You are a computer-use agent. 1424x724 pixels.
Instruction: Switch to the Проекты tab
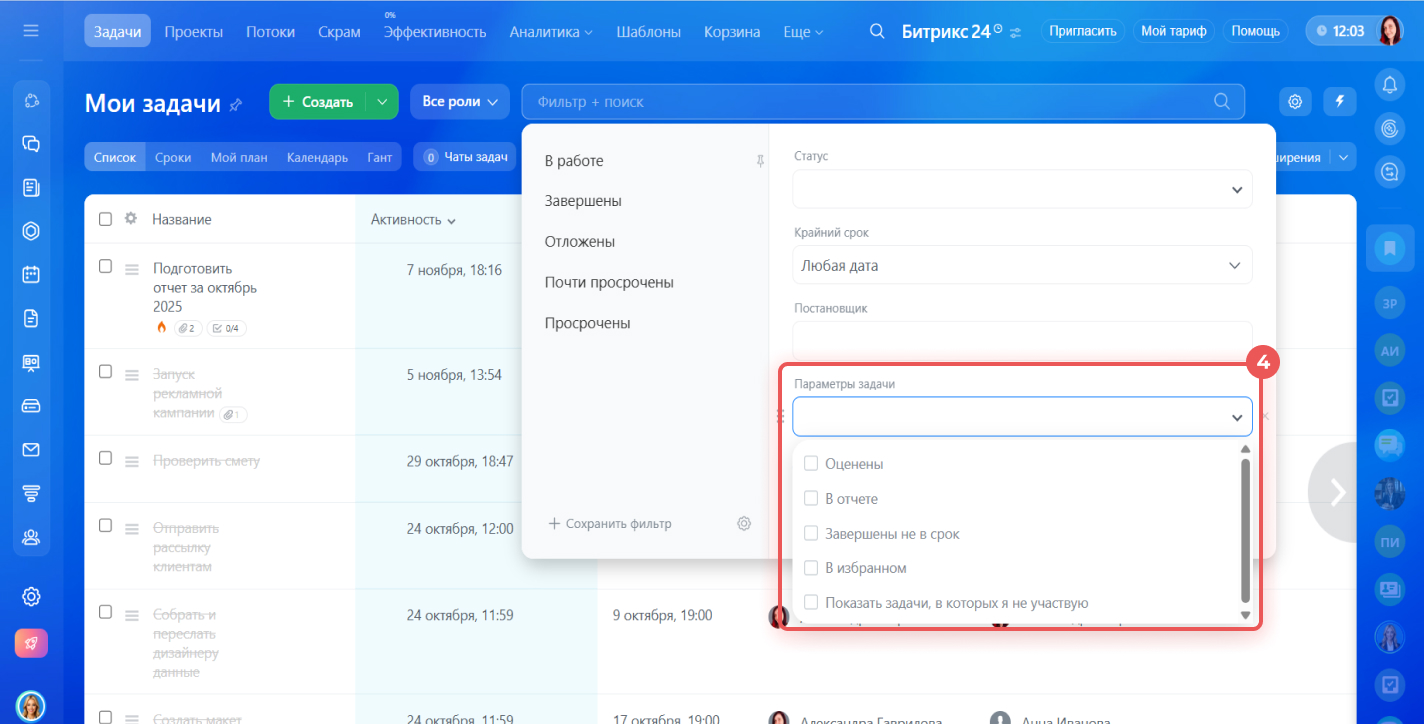tap(194, 31)
